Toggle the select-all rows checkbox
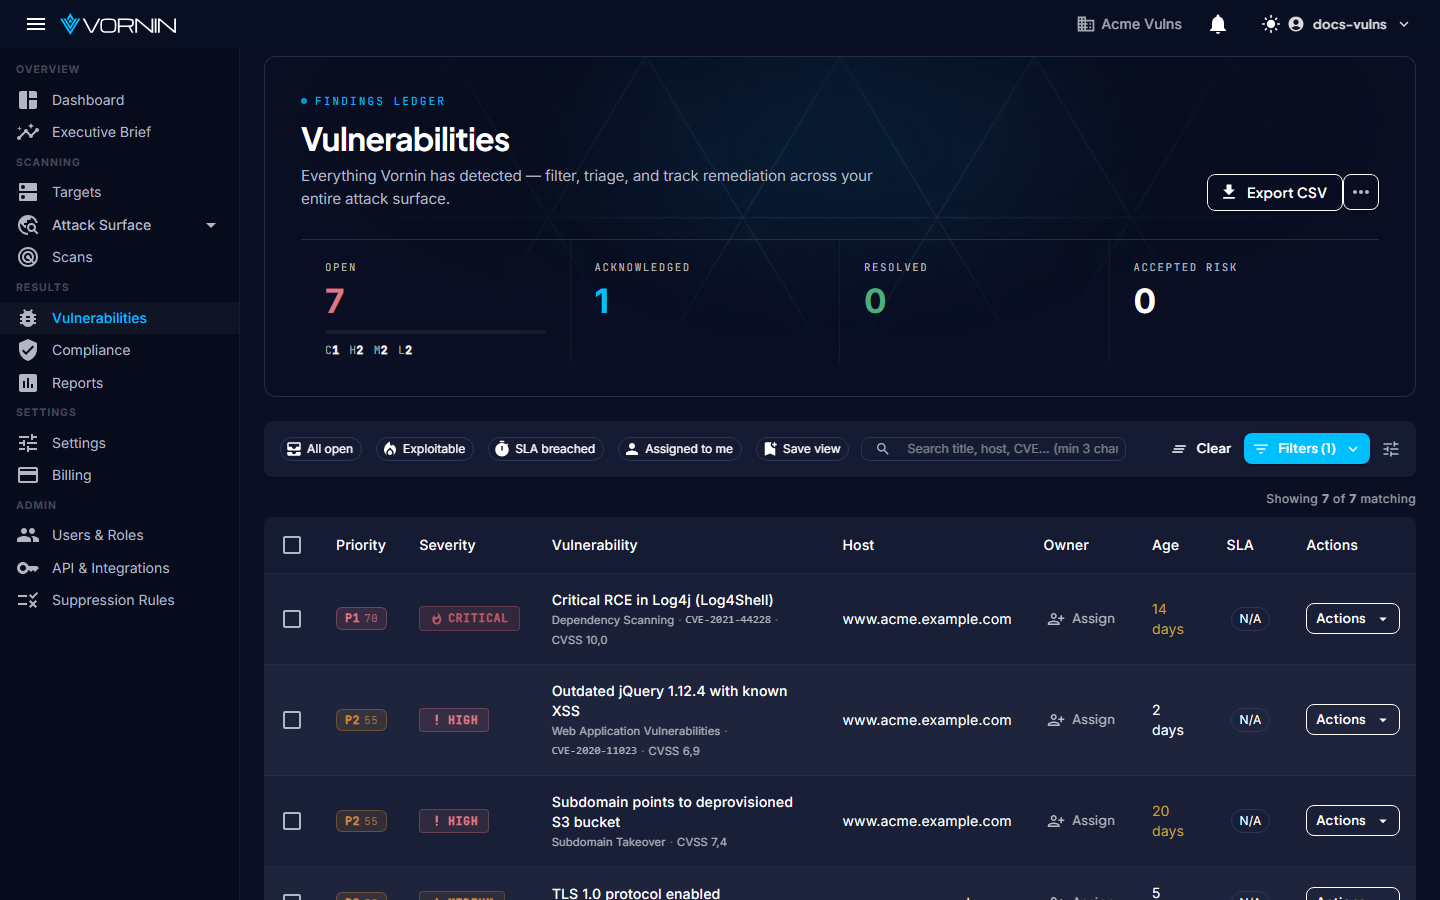 coord(292,545)
